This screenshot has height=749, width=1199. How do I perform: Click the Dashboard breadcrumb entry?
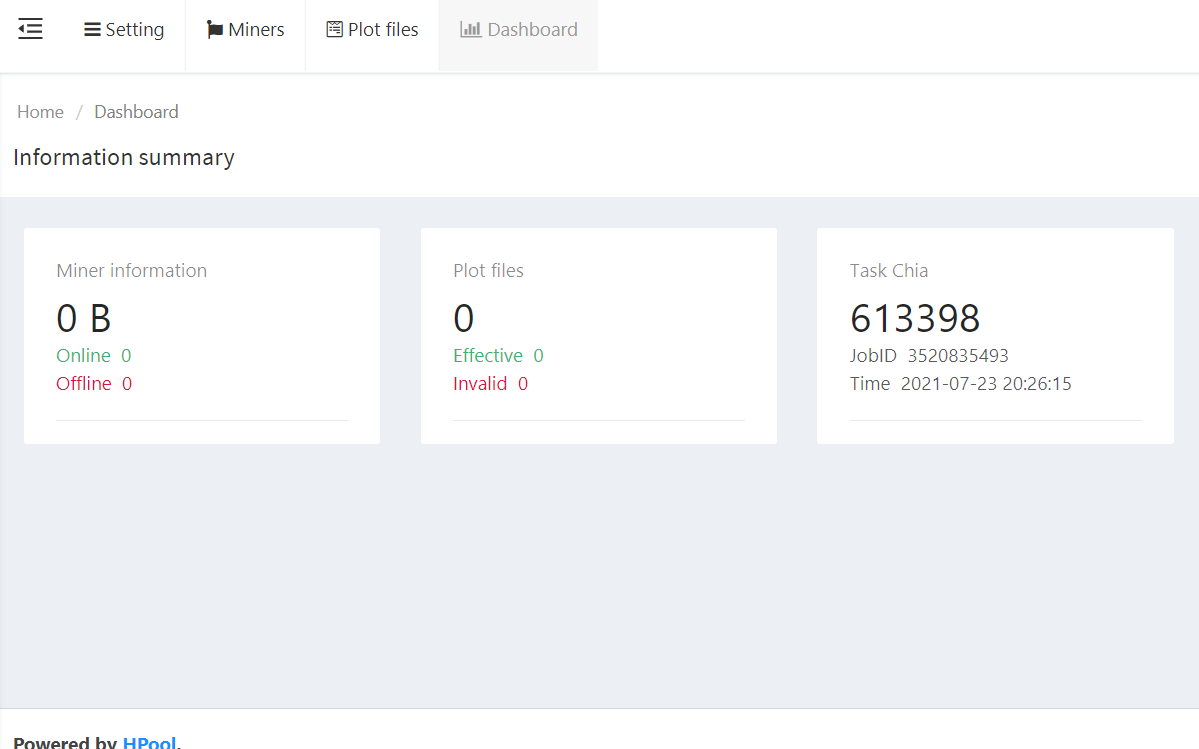136,111
